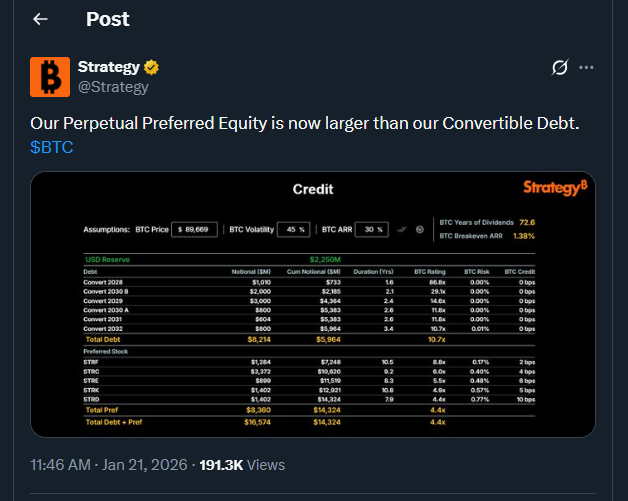Screen dimensions: 628x501
Task: Click the 191.3K Views count
Action: coord(242,464)
